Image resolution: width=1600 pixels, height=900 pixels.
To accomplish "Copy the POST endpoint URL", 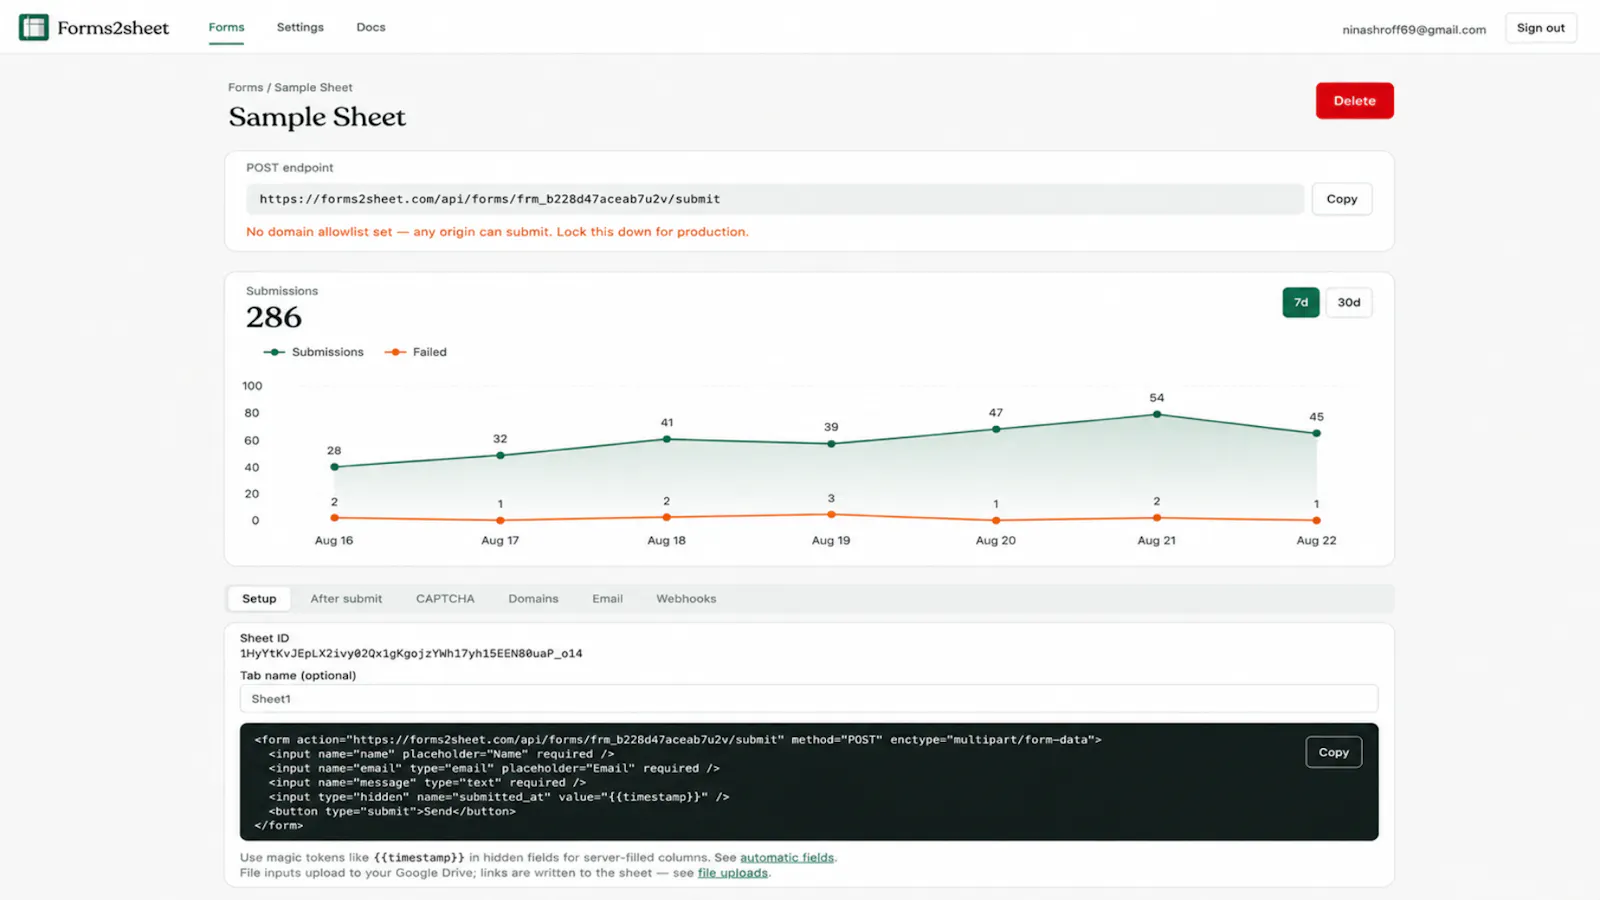I will coord(1342,199).
